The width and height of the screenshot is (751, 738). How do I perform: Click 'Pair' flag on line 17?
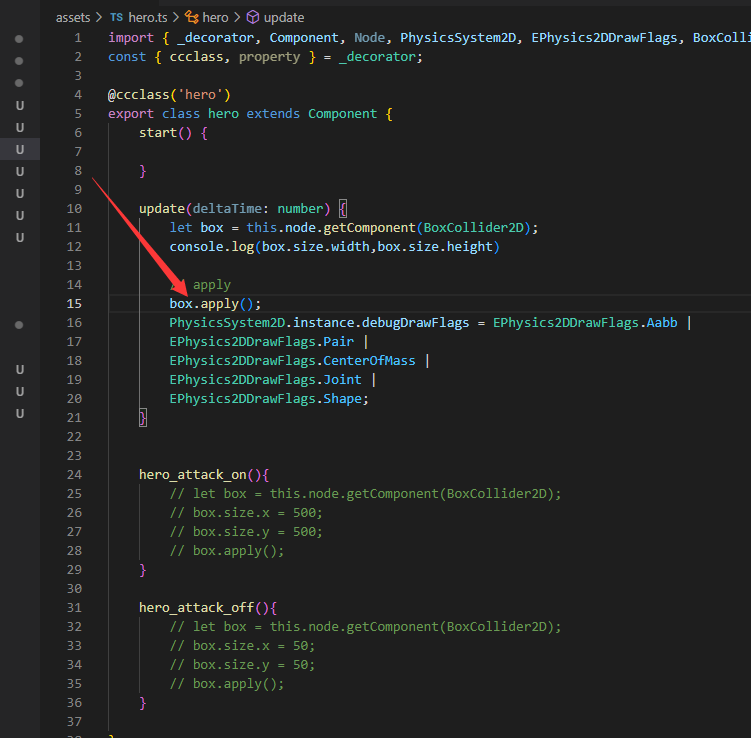[338, 342]
